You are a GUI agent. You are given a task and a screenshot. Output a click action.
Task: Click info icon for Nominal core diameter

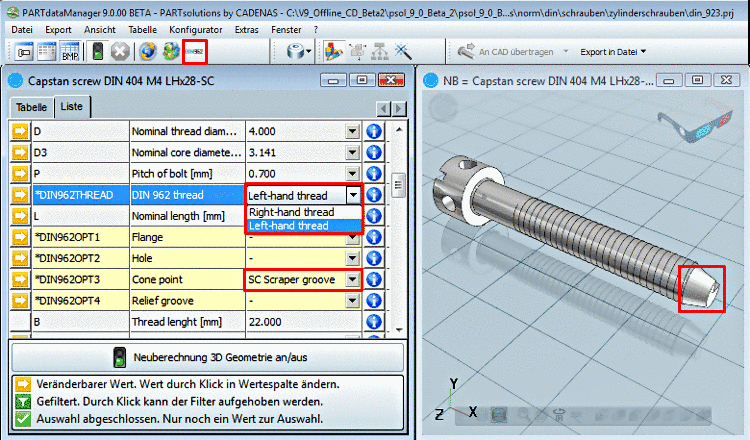374,152
